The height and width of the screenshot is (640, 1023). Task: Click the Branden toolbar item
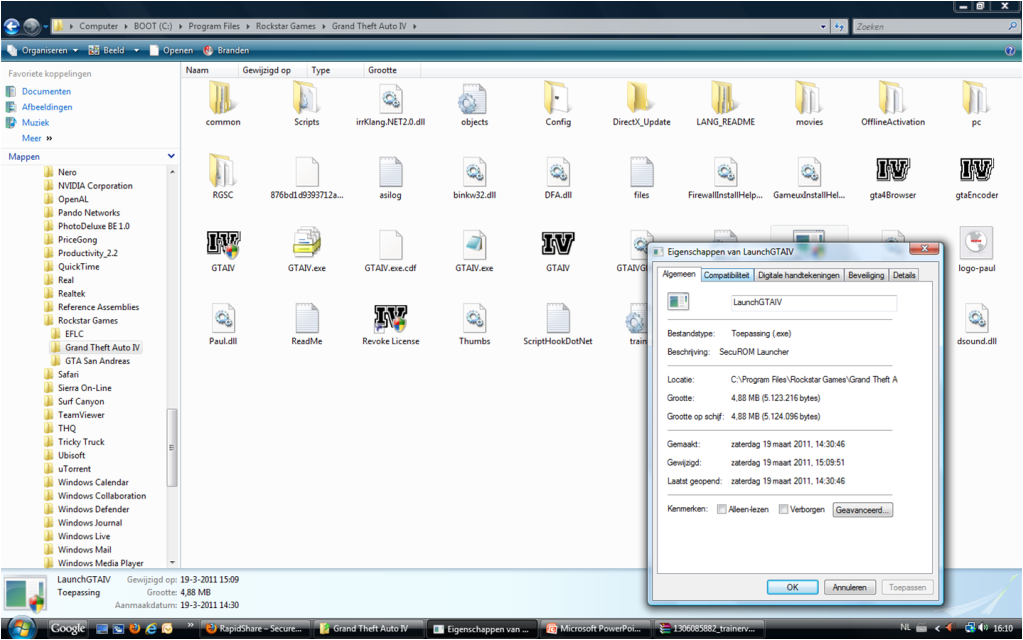click(226, 50)
